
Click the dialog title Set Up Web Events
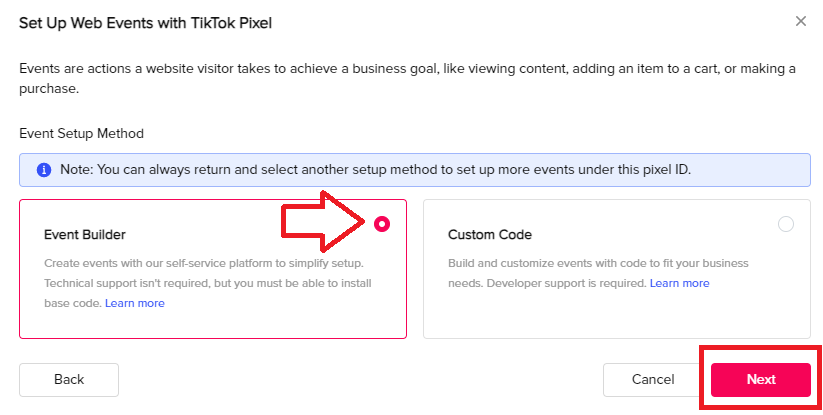coord(145,23)
